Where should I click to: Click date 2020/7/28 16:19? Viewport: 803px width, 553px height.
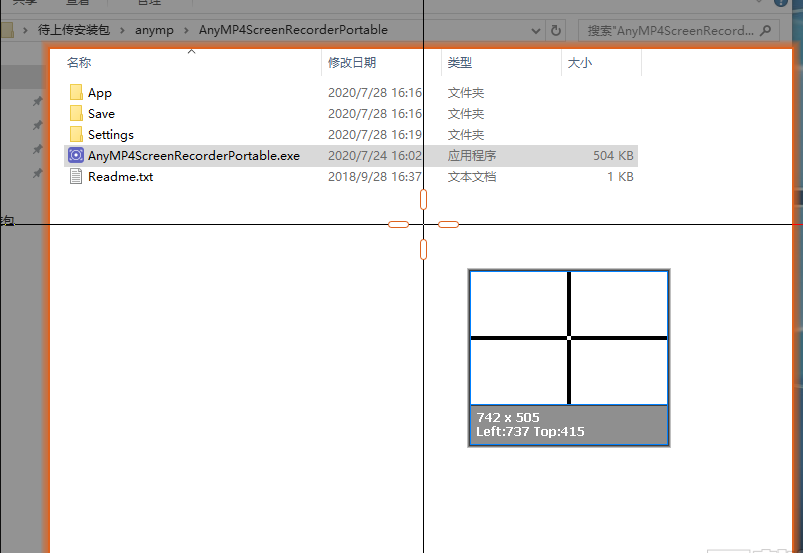[x=375, y=135]
